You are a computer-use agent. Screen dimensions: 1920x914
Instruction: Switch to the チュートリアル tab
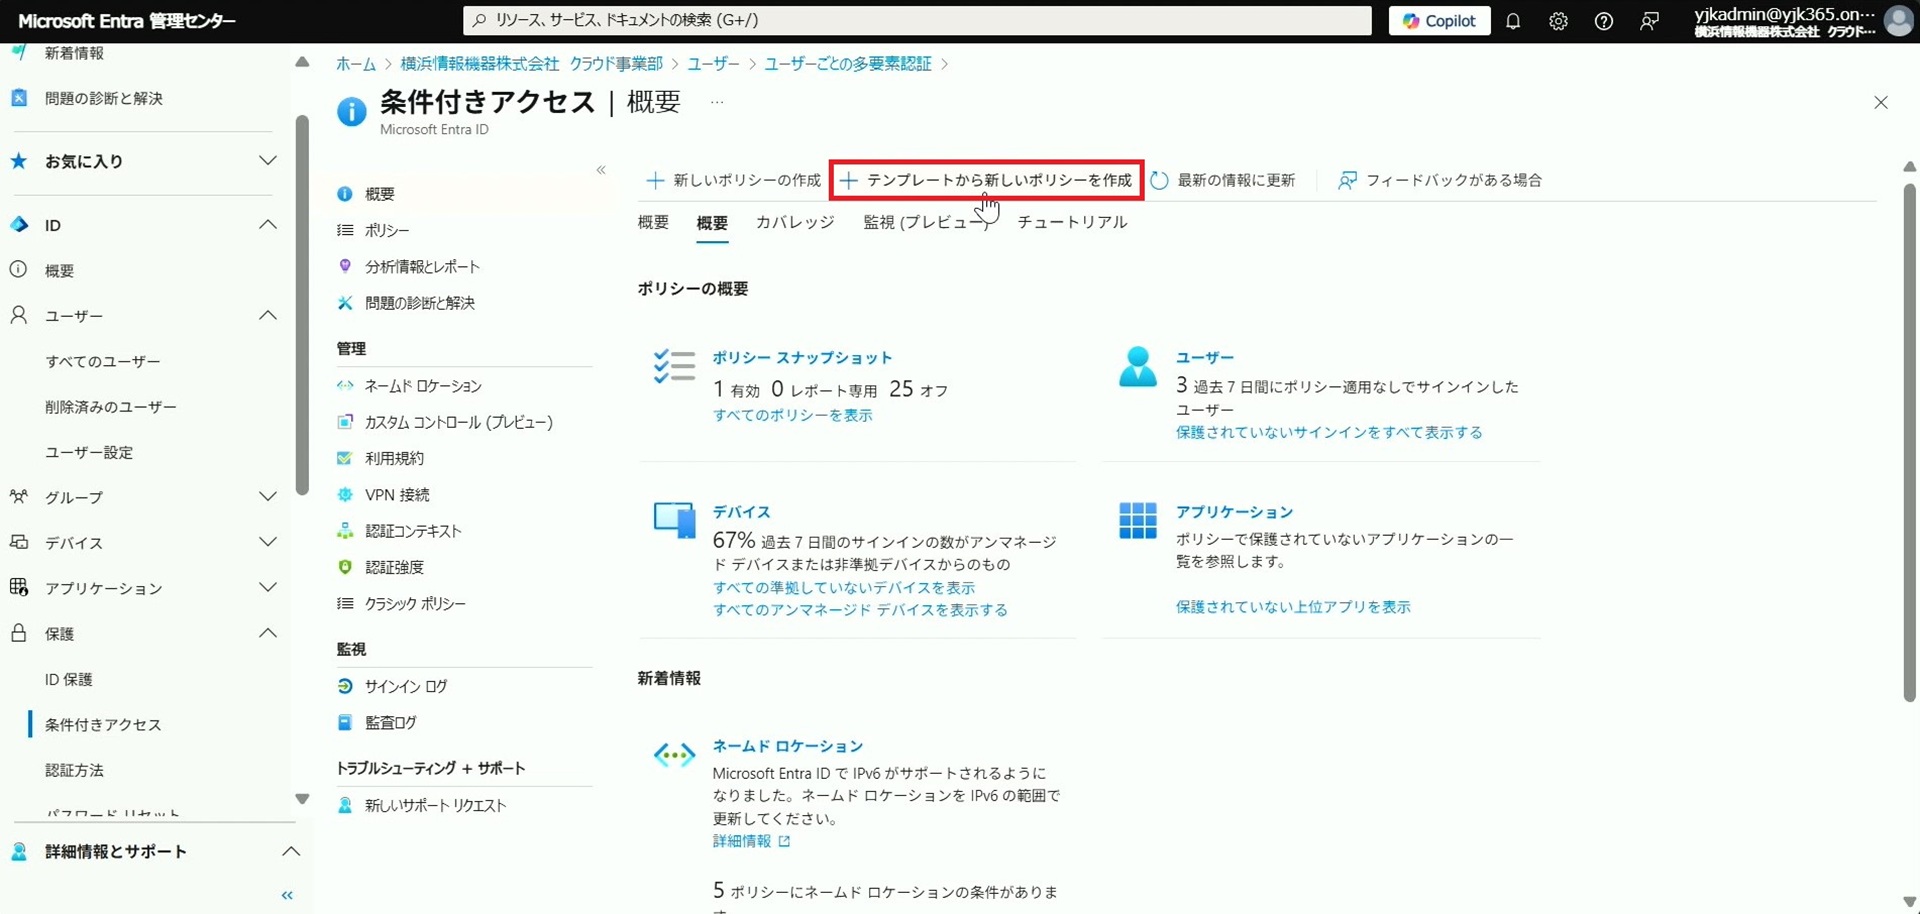tap(1072, 222)
